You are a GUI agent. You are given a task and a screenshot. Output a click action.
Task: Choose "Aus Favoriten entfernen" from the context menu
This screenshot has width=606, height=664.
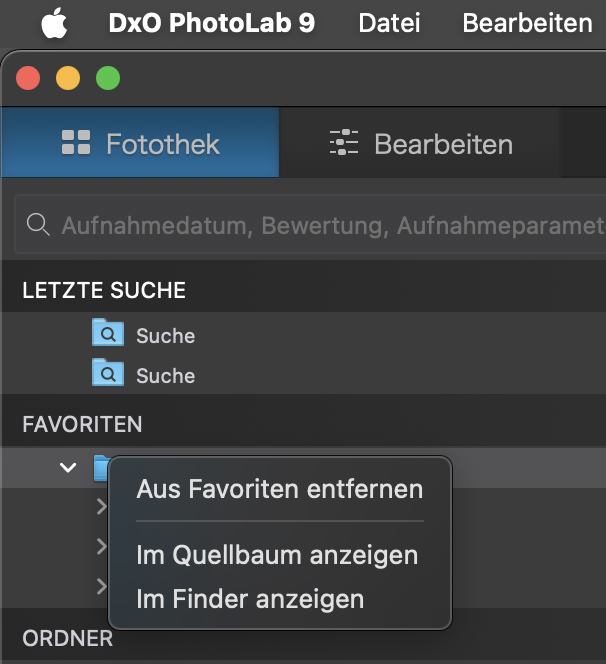pos(279,489)
